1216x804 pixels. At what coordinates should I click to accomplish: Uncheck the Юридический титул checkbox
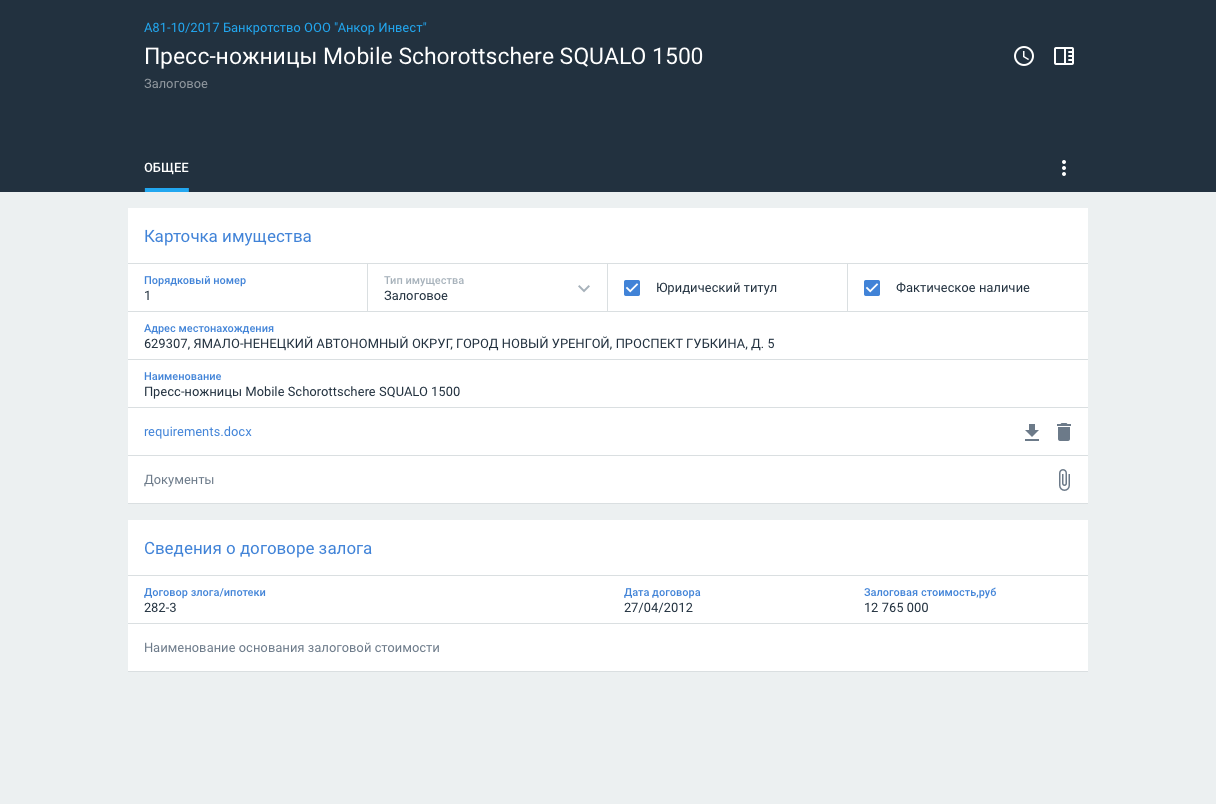pos(632,288)
